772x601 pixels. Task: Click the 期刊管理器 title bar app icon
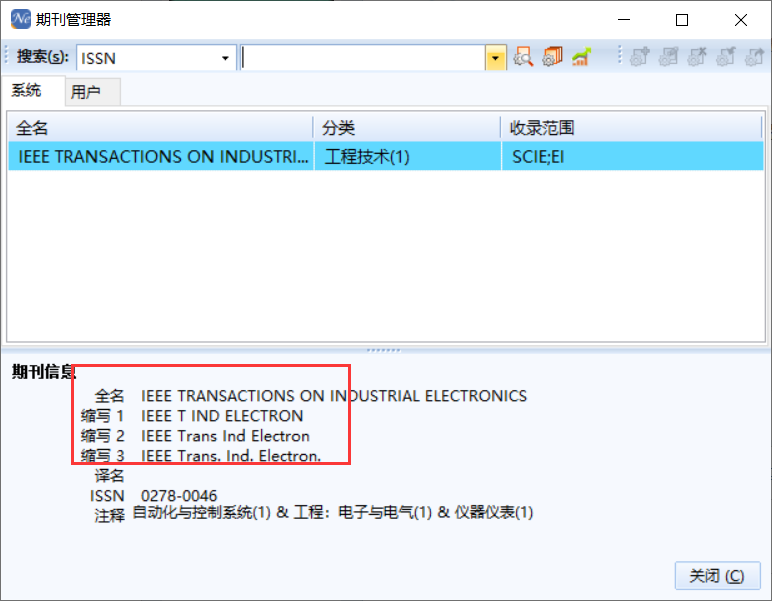click(19, 19)
